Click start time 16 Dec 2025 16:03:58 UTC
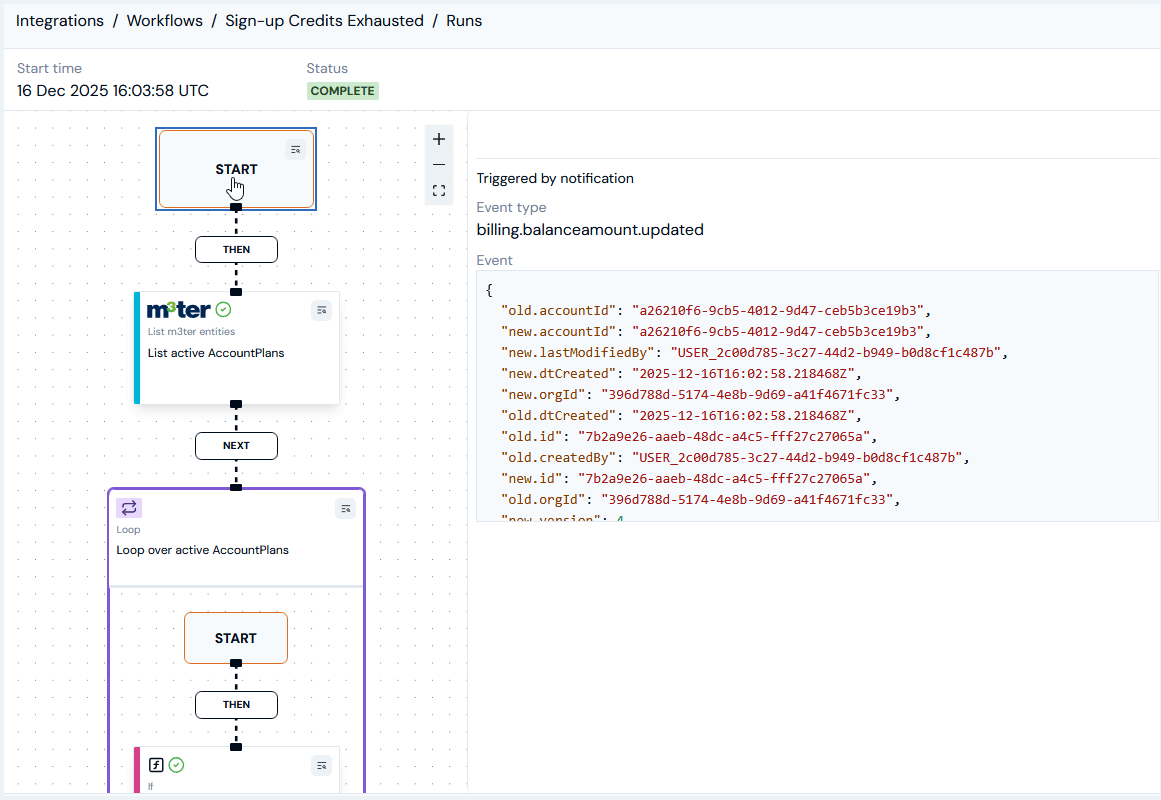1161x800 pixels. [113, 90]
